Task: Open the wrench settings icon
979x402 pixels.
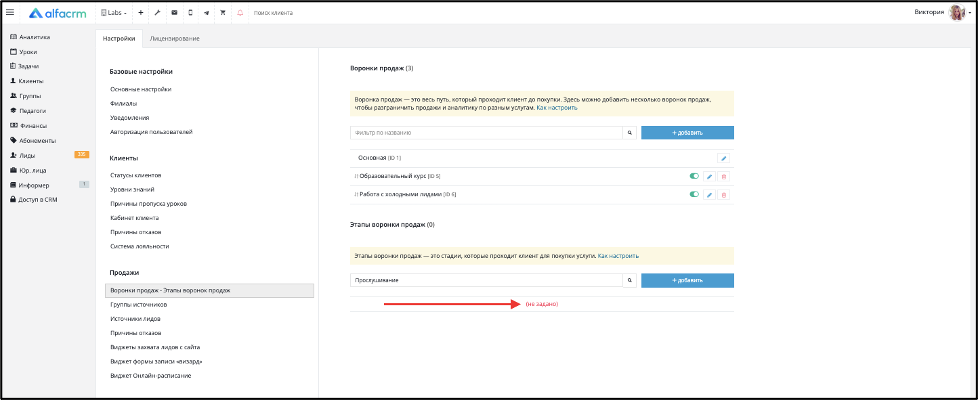Action: 157,12
